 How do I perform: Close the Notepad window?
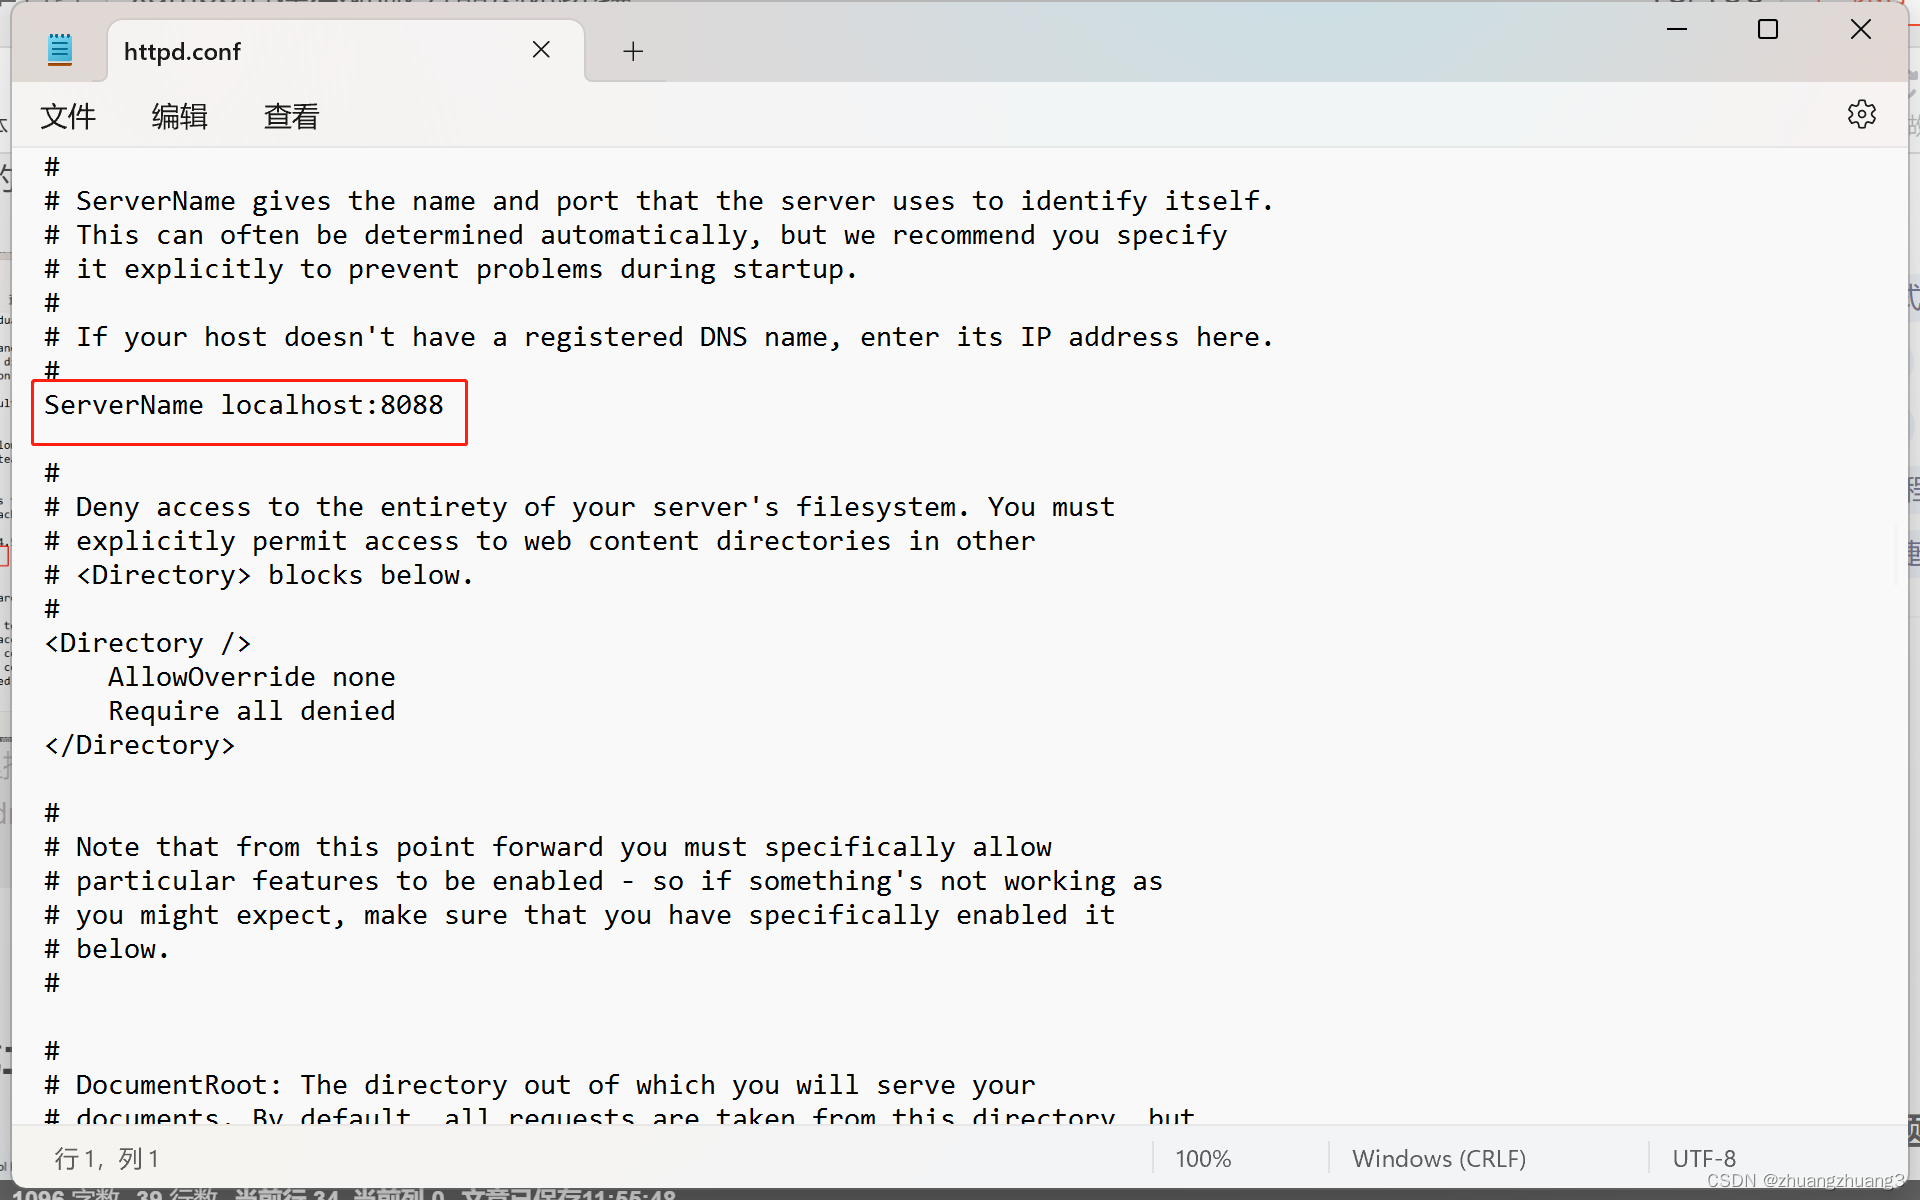(1860, 30)
